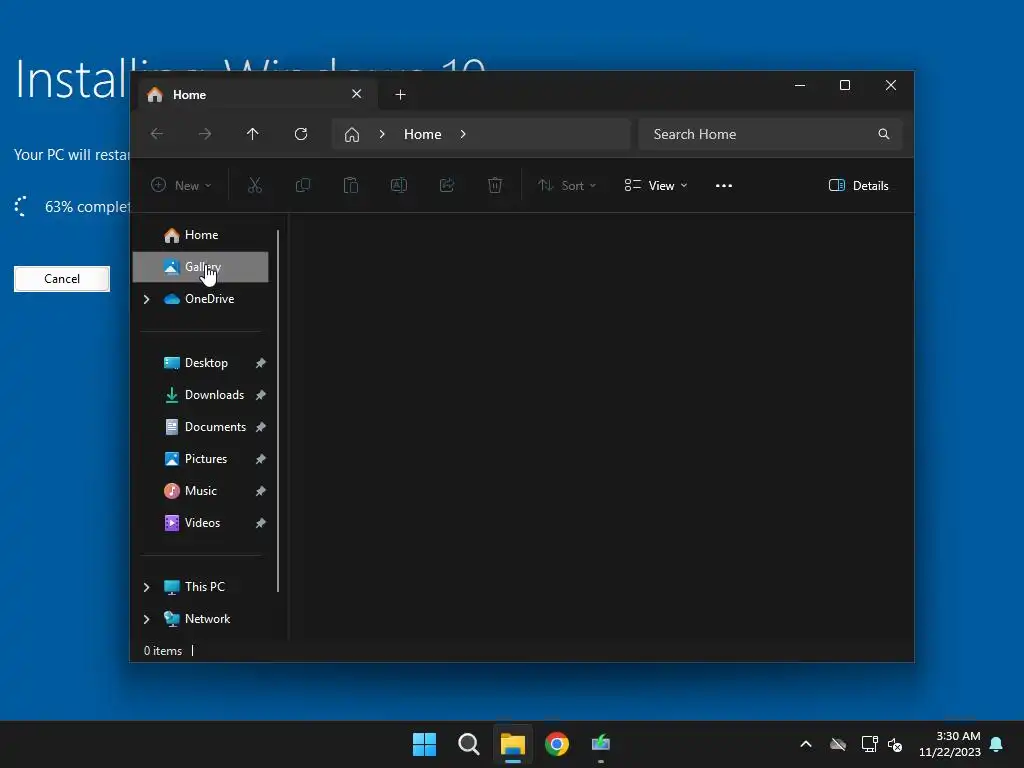Image resolution: width=1024 pixels, height=768 pixels.
Task: Unpin Downloads using its pin icon
Action: [261, 395]
